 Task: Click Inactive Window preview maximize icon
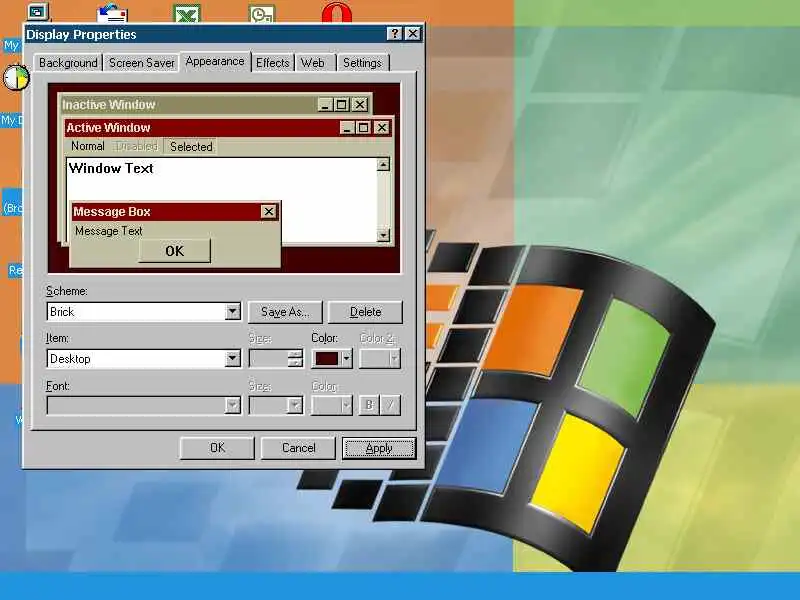341,105
